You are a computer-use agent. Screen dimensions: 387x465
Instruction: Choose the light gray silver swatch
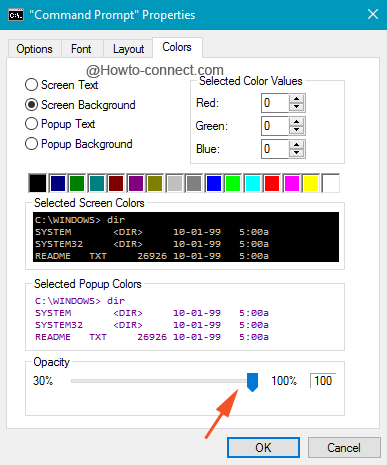click(x=175, y=183)
